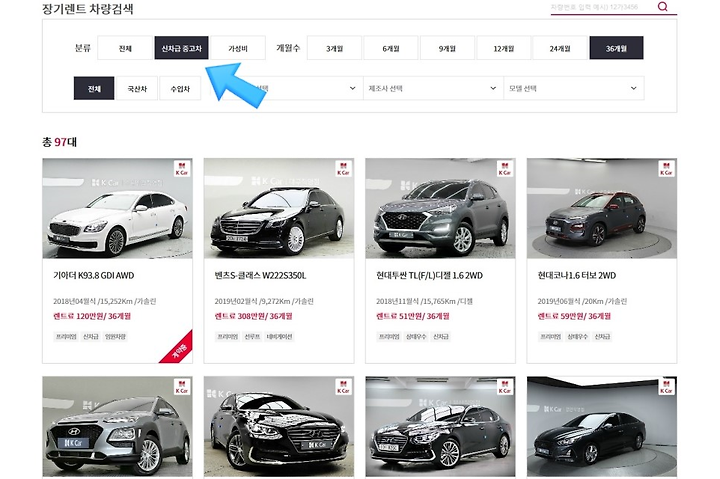Choose the 6개월 rental period
The image size is (720, 479).
[x=391, y=48]
